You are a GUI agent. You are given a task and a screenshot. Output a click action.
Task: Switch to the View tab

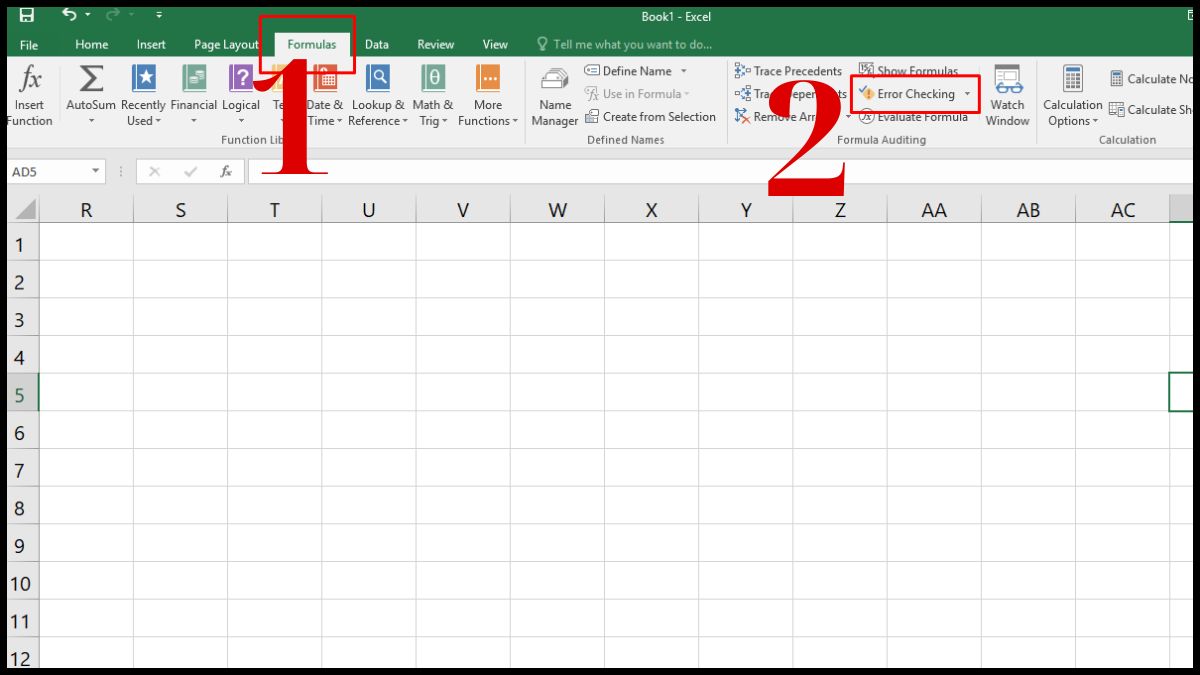pos(495,44)
